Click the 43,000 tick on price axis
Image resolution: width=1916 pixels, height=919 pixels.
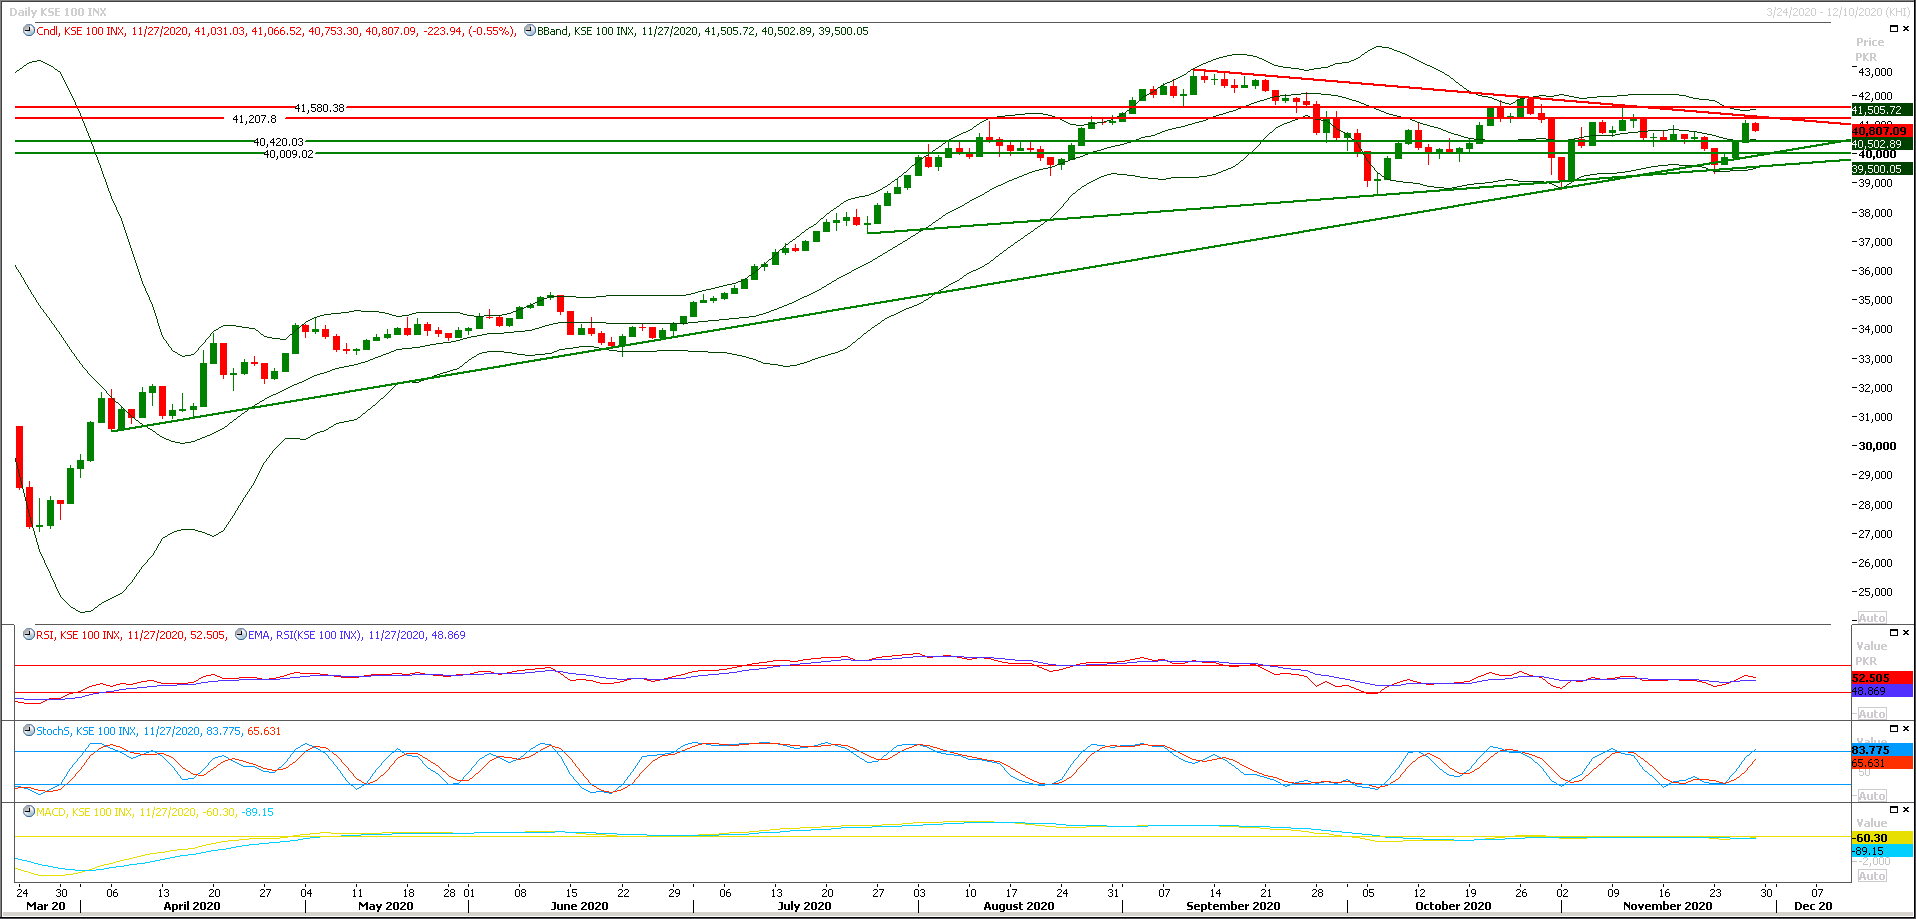pos(1876,72)
